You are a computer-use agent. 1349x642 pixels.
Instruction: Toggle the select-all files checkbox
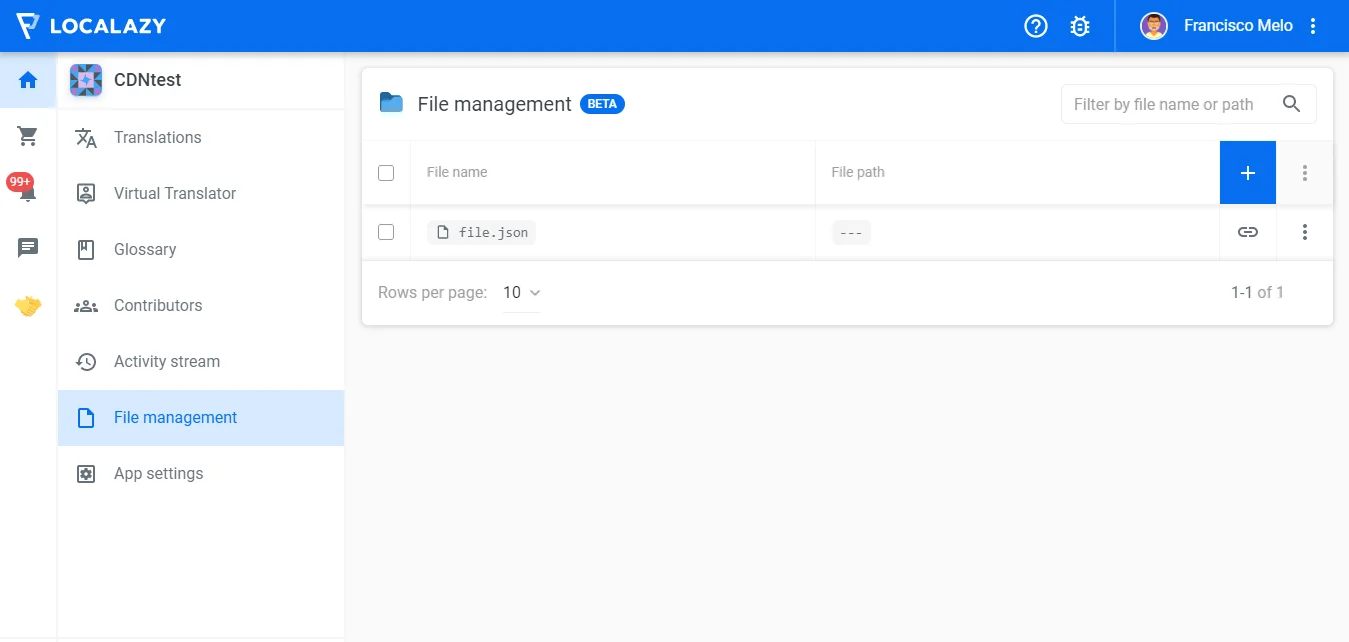[x=386, y=173]
